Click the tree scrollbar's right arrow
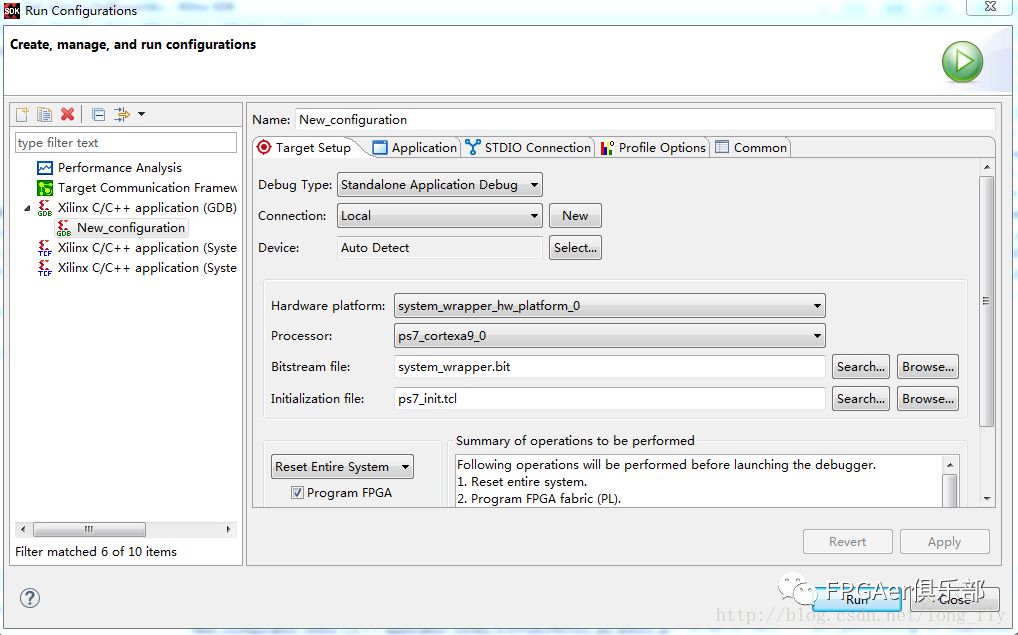The width and height of the screenshot is (1018, 635). pyautogui.click(x=229, y=529)
